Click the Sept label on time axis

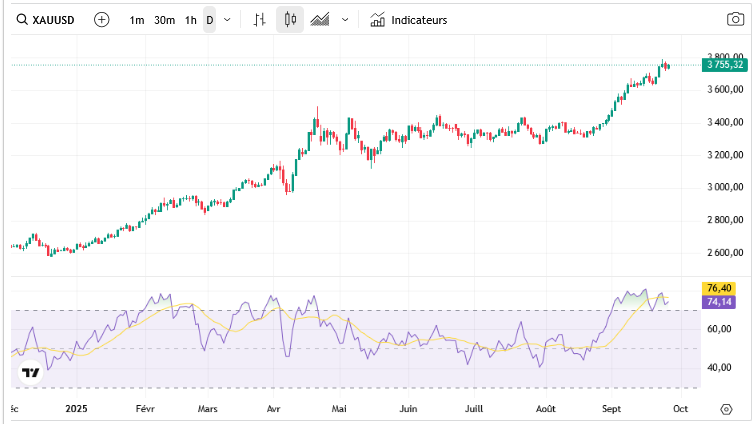click(x=609, y=409)
